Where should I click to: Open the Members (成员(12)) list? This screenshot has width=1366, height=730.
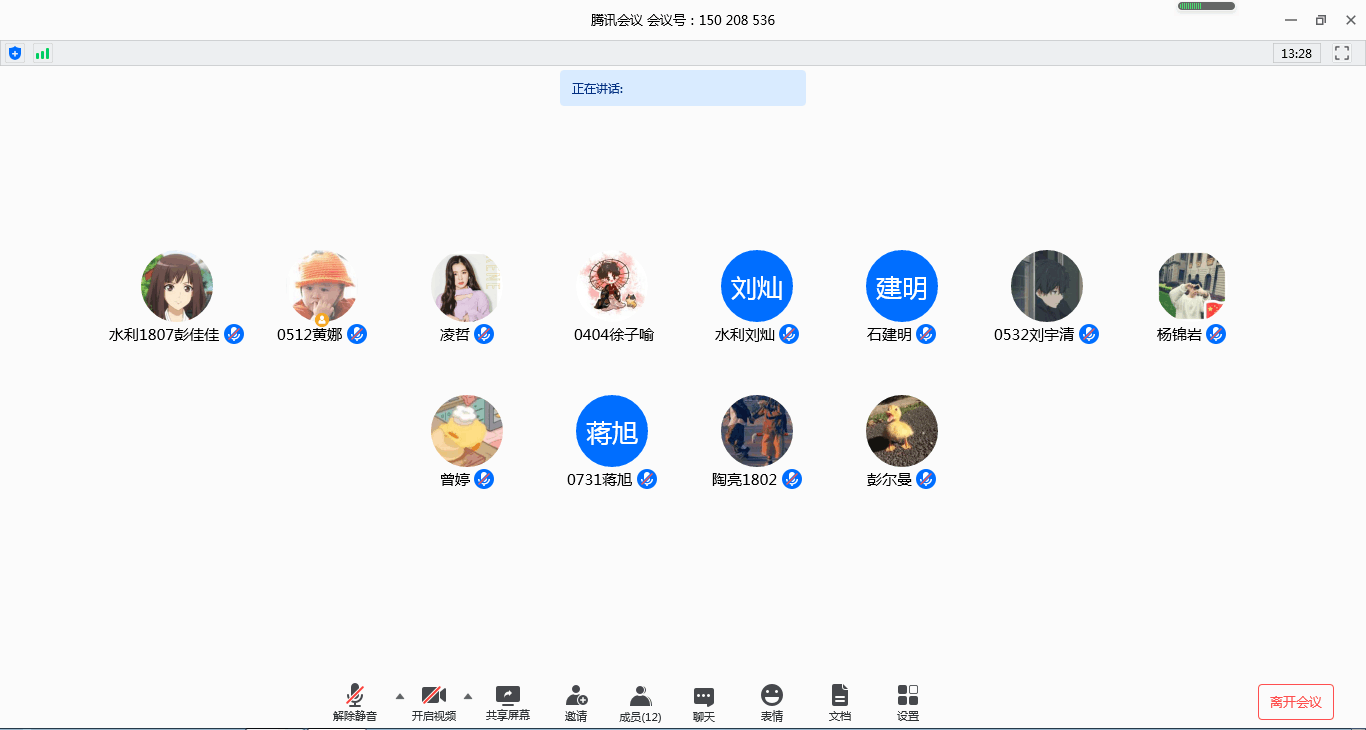640,703
